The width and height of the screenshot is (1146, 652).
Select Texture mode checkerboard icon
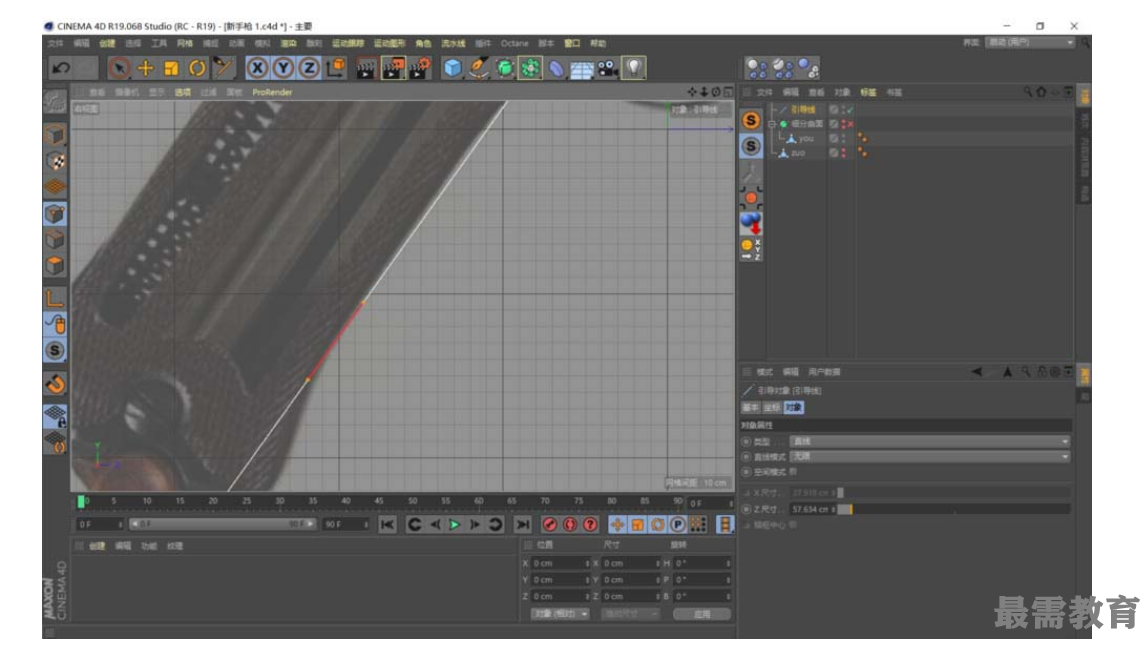55,161
